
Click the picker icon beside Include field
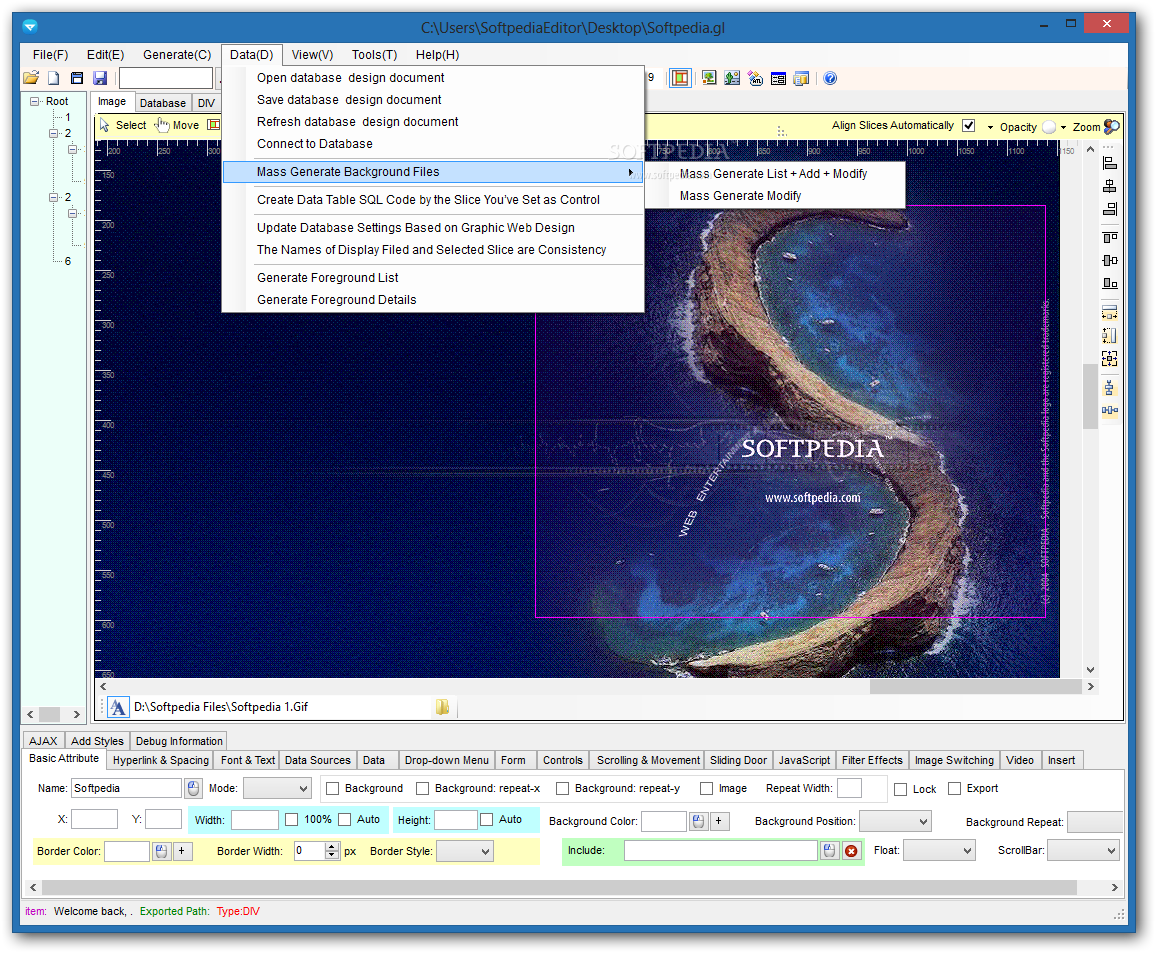click(x=829, y=851)
